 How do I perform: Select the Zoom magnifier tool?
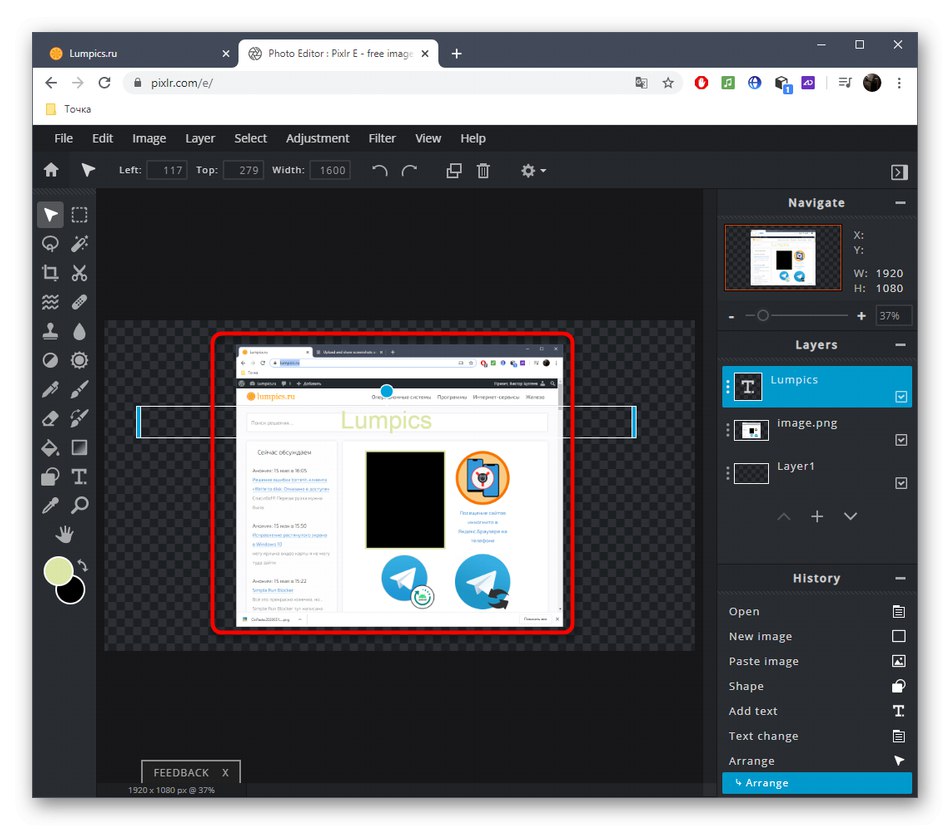79,505
